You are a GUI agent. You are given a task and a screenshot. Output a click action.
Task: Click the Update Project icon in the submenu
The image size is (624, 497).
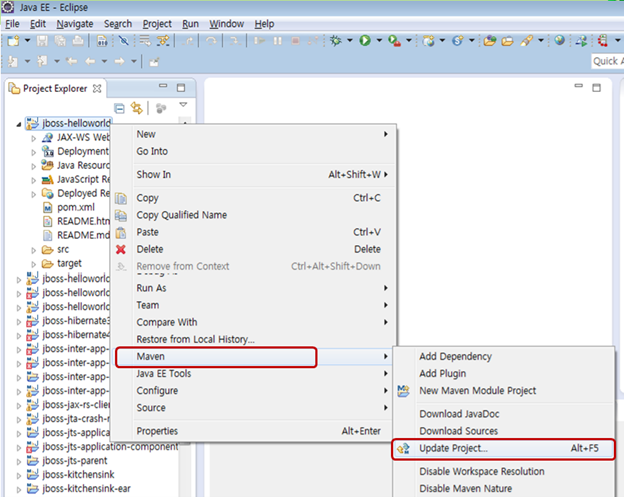coord(404,449)
